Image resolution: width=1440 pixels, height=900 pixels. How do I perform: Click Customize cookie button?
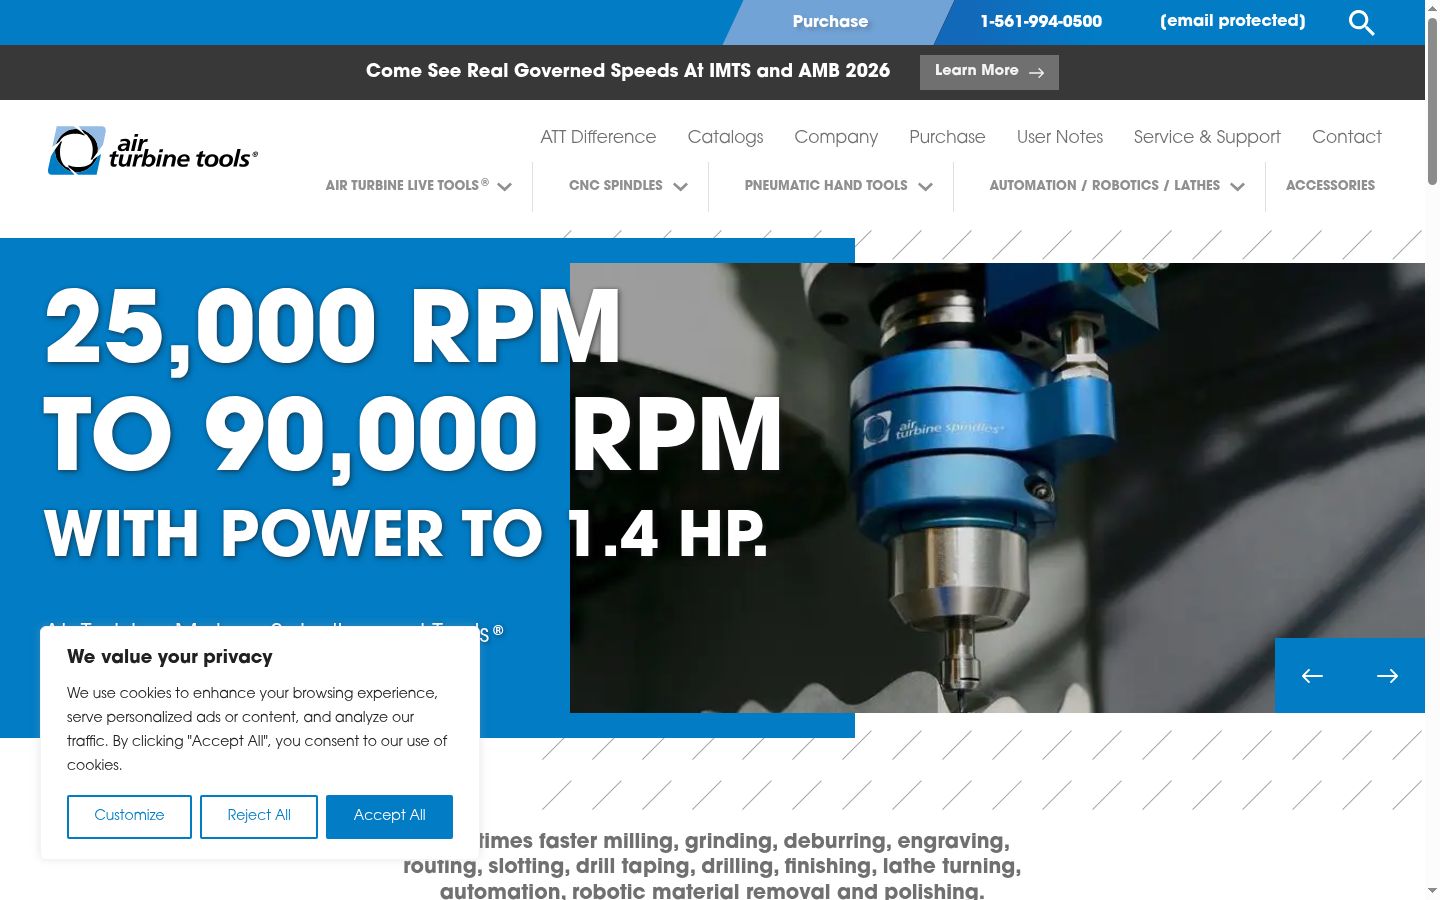point(129,816)
